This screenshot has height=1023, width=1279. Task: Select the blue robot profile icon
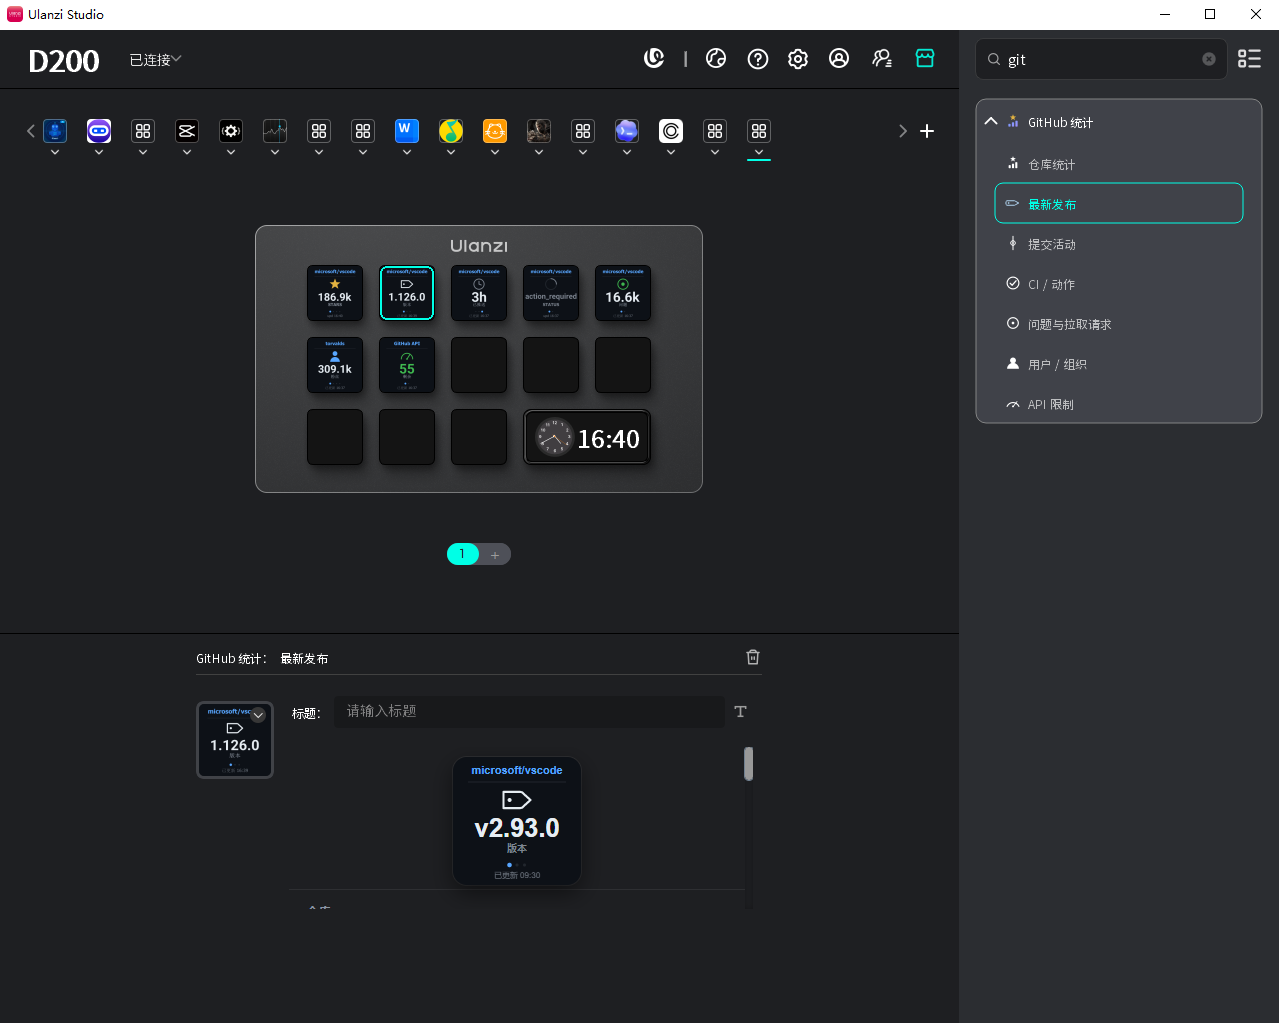pyautogui.click(x=55, y=131)
